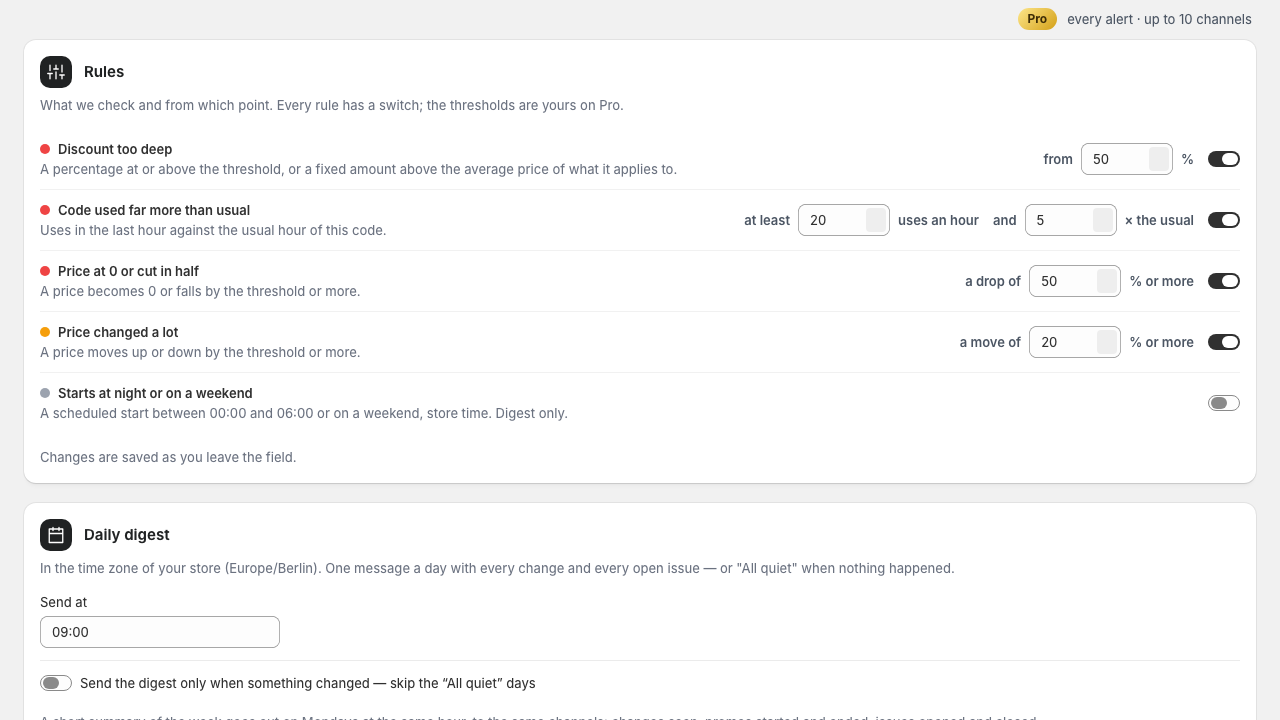
Task: Click 'Uses in the last hour against' description
Action: click(213, 230)
